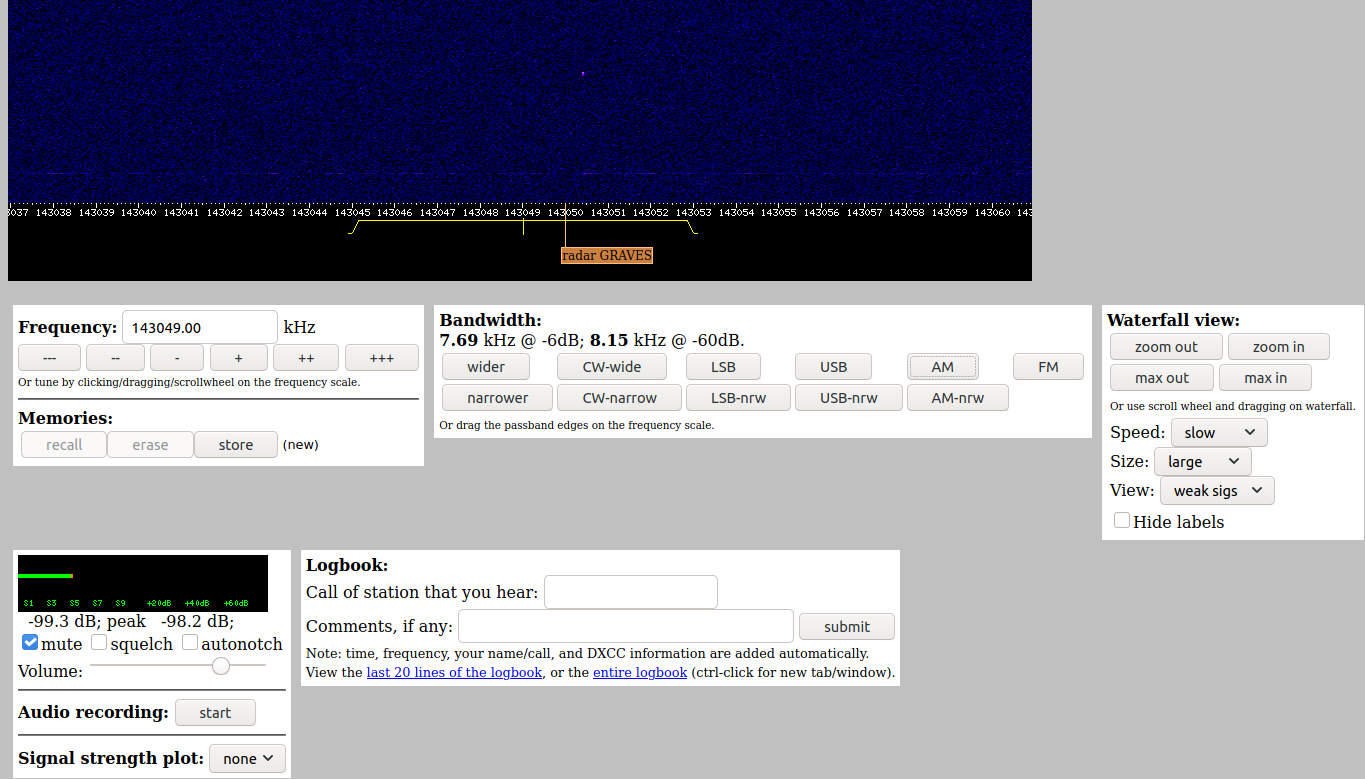The height and width of the screenshot is (779, 1365).
Task: Enable the squelch checkbox
Action: (99, 643)
